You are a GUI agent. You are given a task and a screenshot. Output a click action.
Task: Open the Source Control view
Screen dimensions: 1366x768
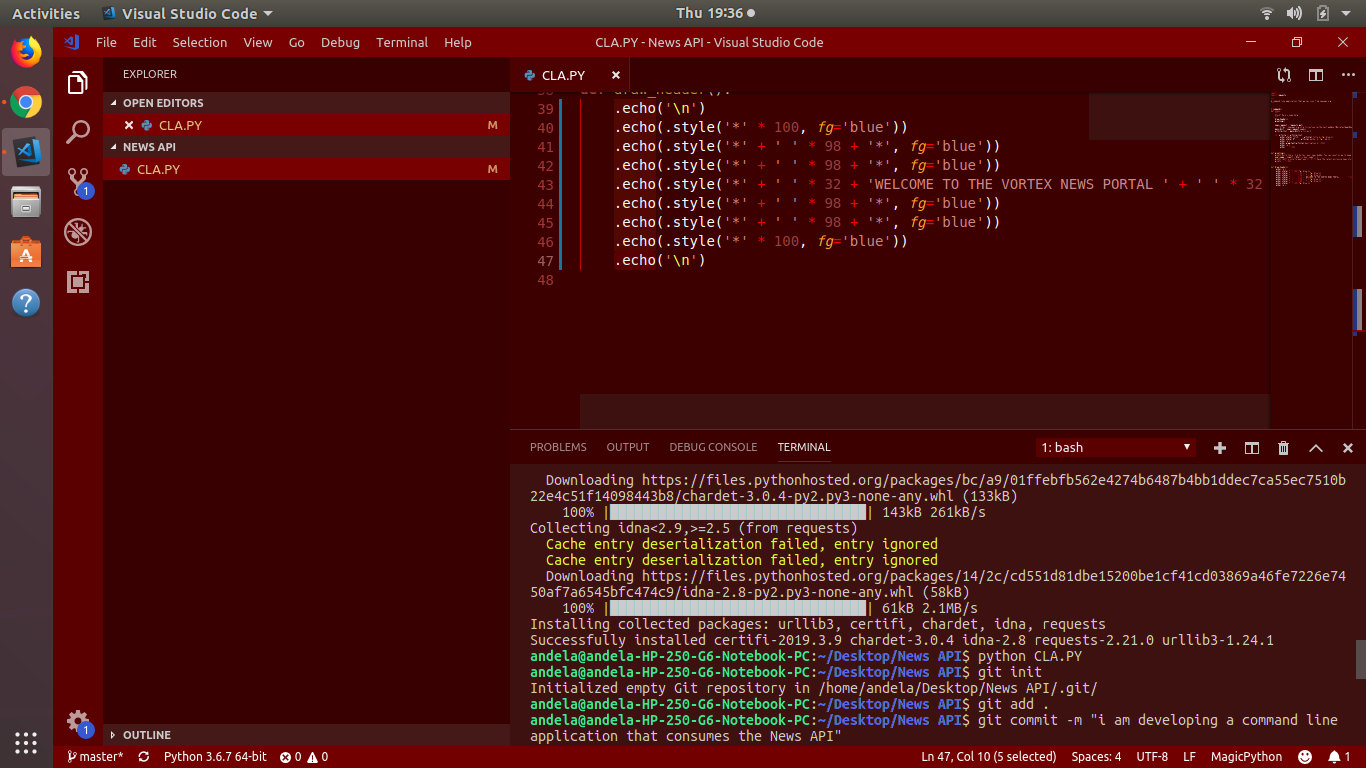pos(78,182)
